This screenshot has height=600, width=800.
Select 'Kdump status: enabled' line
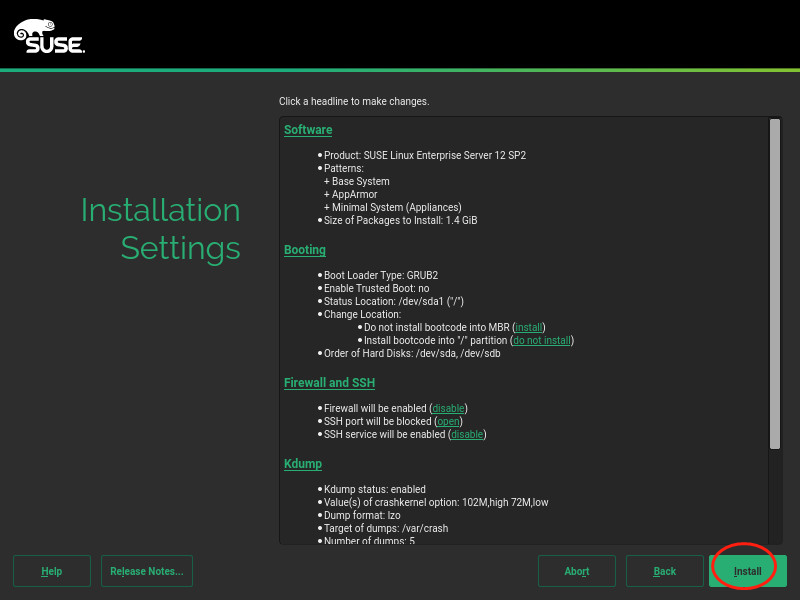[x=374, y=489]
